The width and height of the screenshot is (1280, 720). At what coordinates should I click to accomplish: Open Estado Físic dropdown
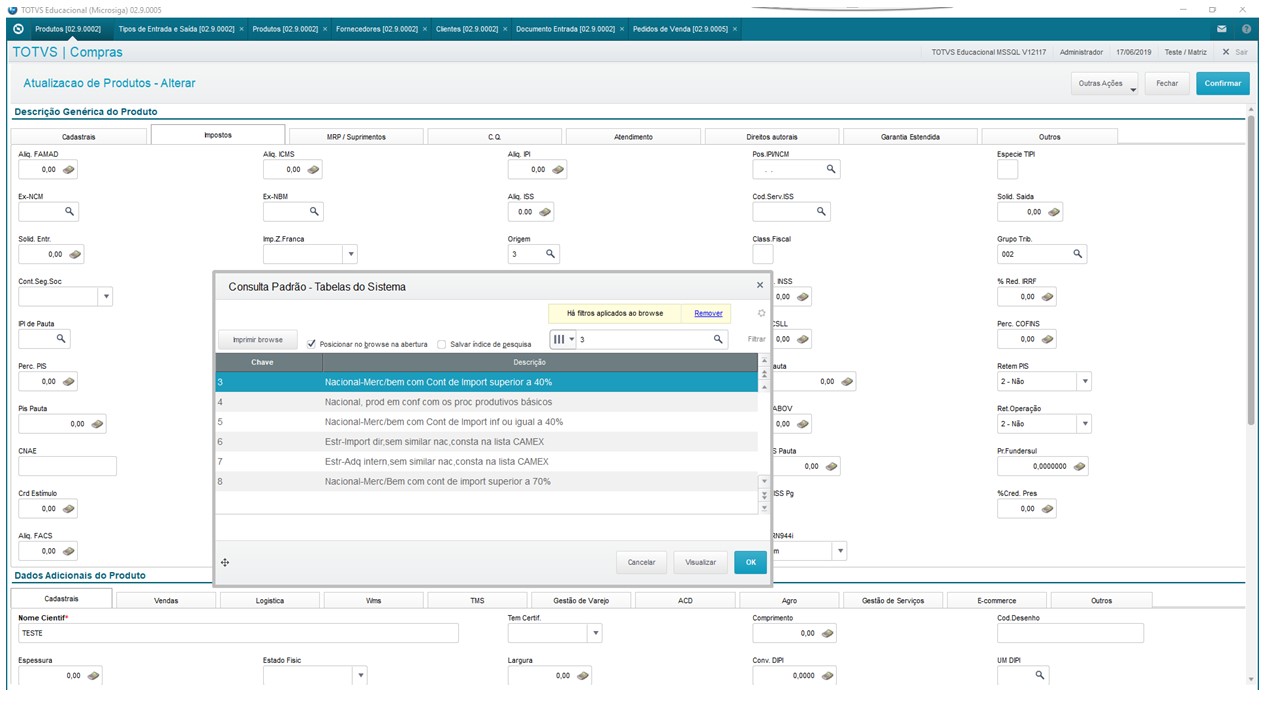[360, 675]
